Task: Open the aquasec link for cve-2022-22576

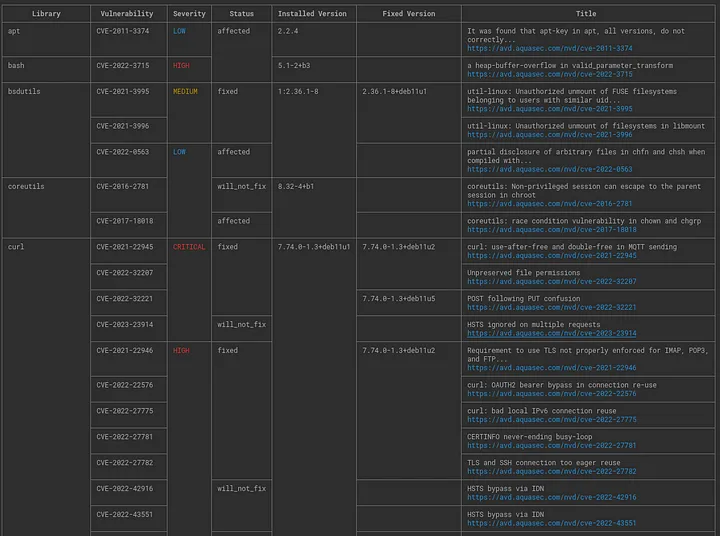Action: (551, 394)
